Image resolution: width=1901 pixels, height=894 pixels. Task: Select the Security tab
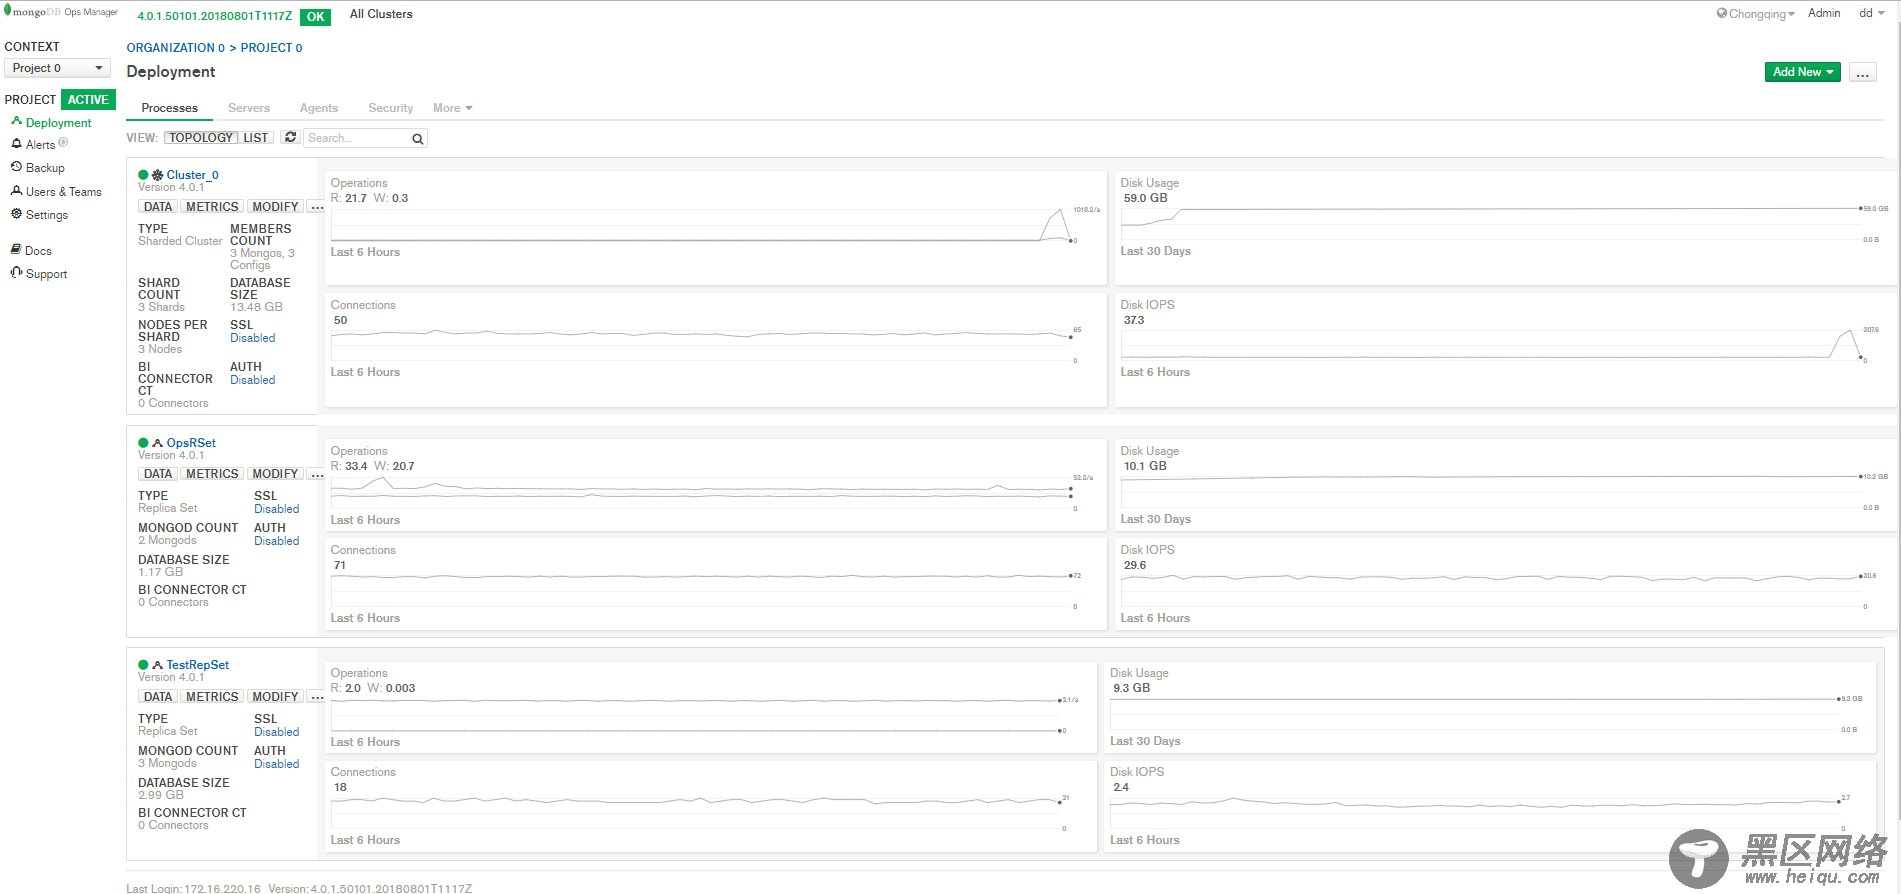(x=390, y=108)
